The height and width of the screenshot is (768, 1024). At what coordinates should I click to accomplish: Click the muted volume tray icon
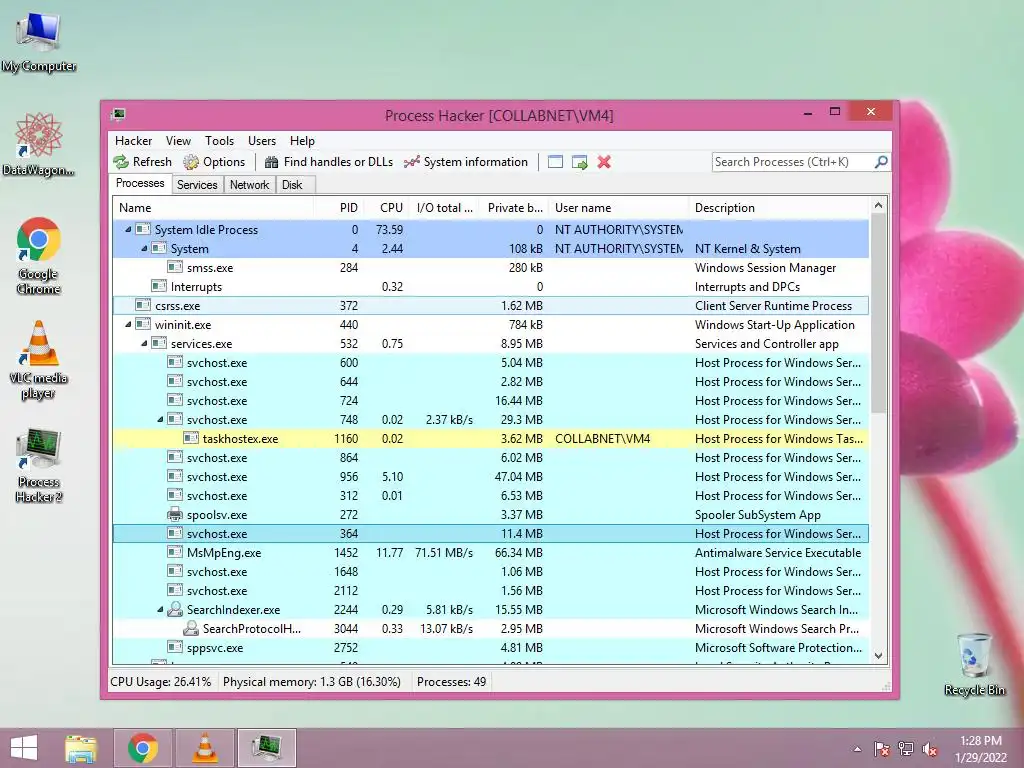pyautogui.click(x=930, y=749)
